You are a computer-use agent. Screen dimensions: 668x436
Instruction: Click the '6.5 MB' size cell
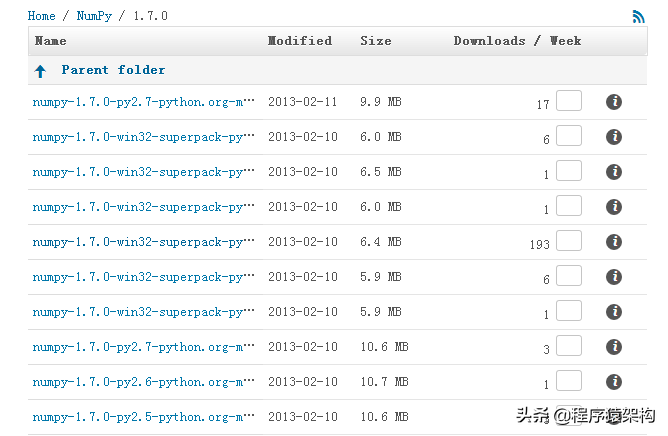[381, 172]
